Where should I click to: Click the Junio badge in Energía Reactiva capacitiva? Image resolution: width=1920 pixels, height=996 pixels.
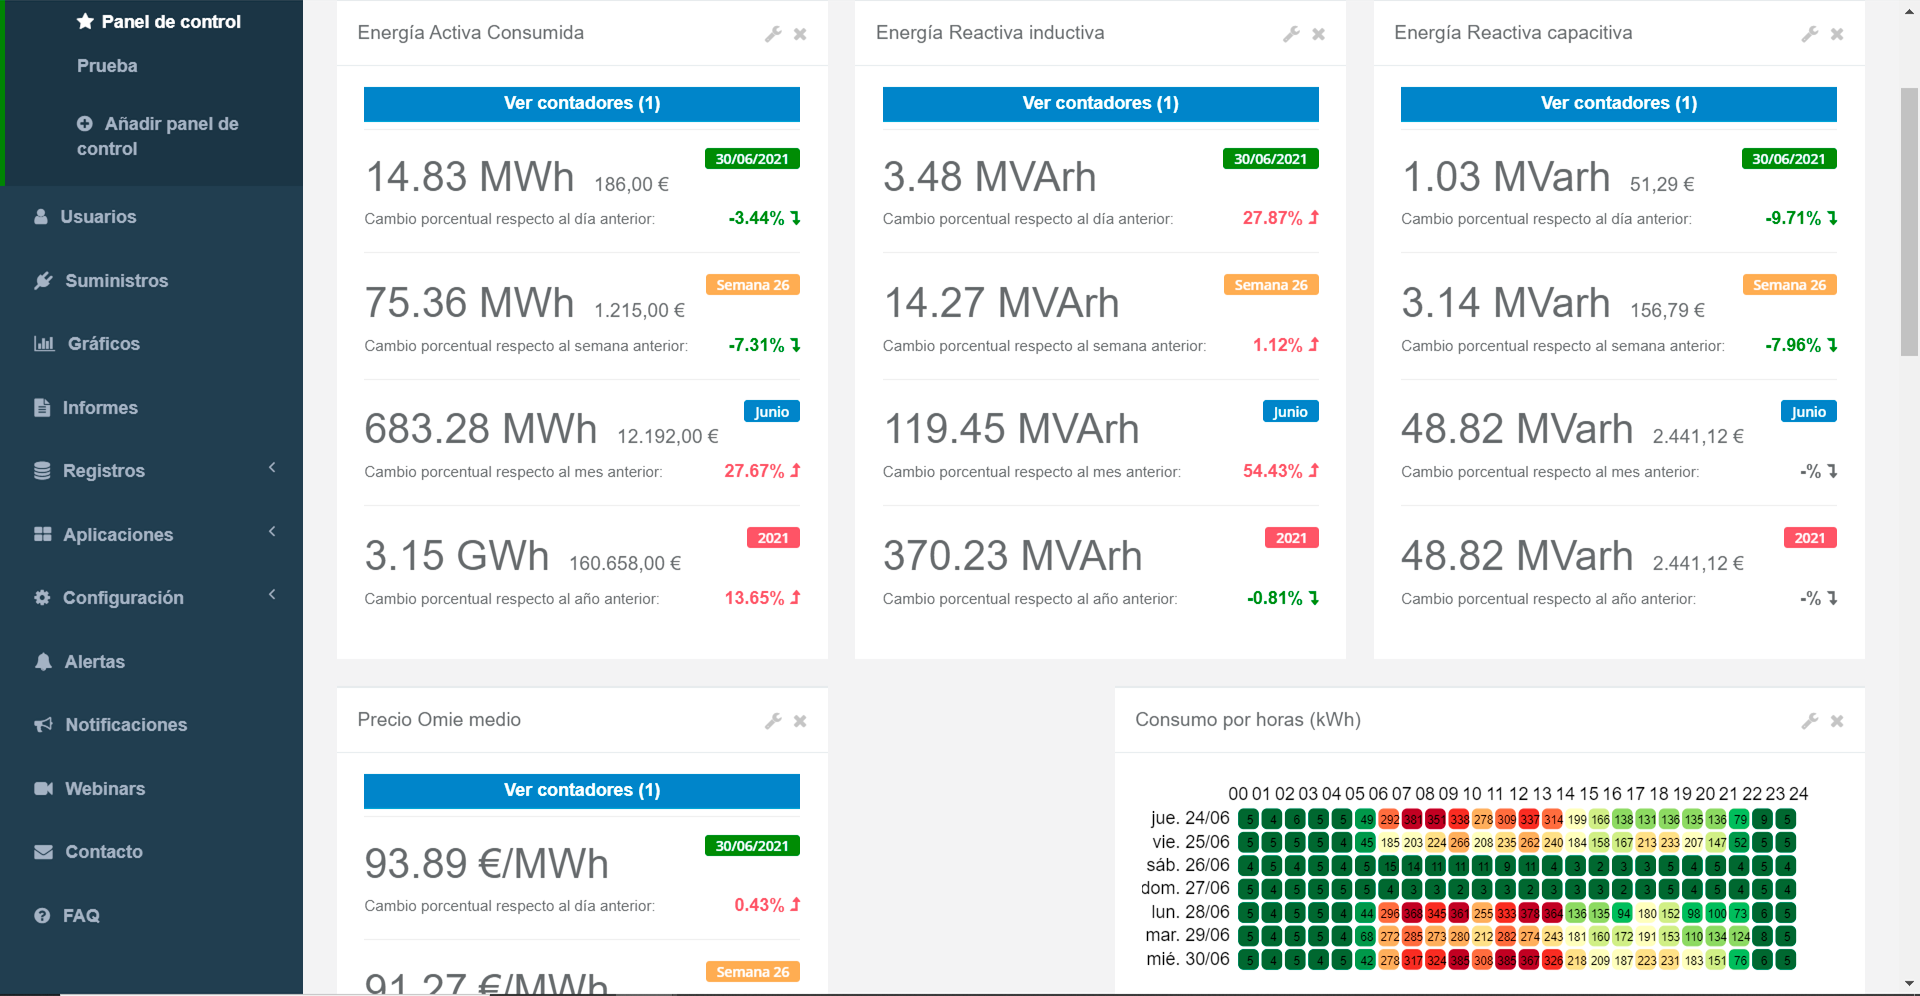1809,412
